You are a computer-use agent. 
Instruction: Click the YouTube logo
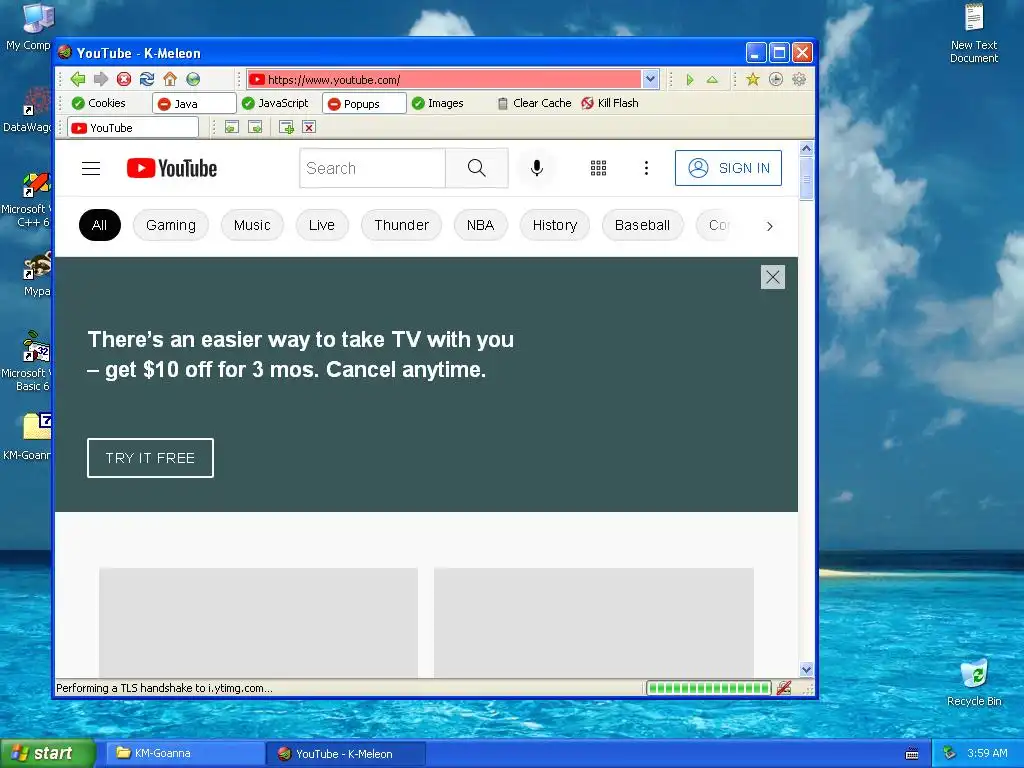coord(172,168)
